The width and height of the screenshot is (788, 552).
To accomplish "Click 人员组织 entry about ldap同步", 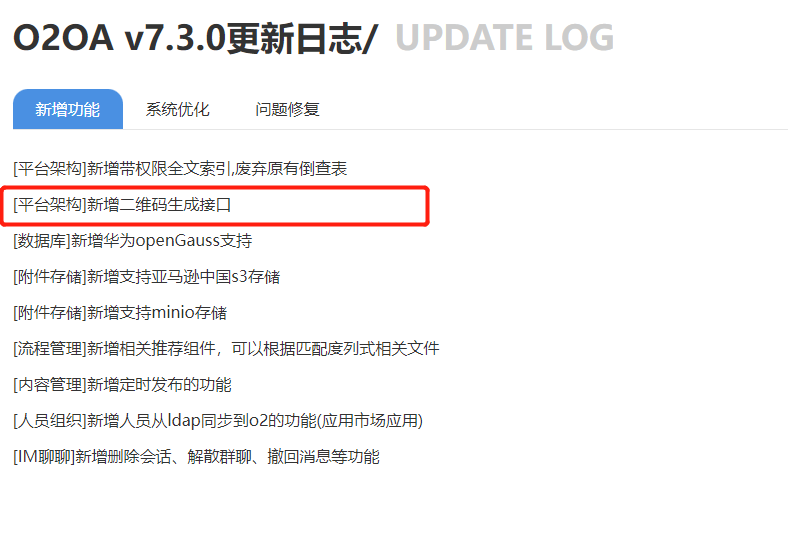I will point(218,420).
